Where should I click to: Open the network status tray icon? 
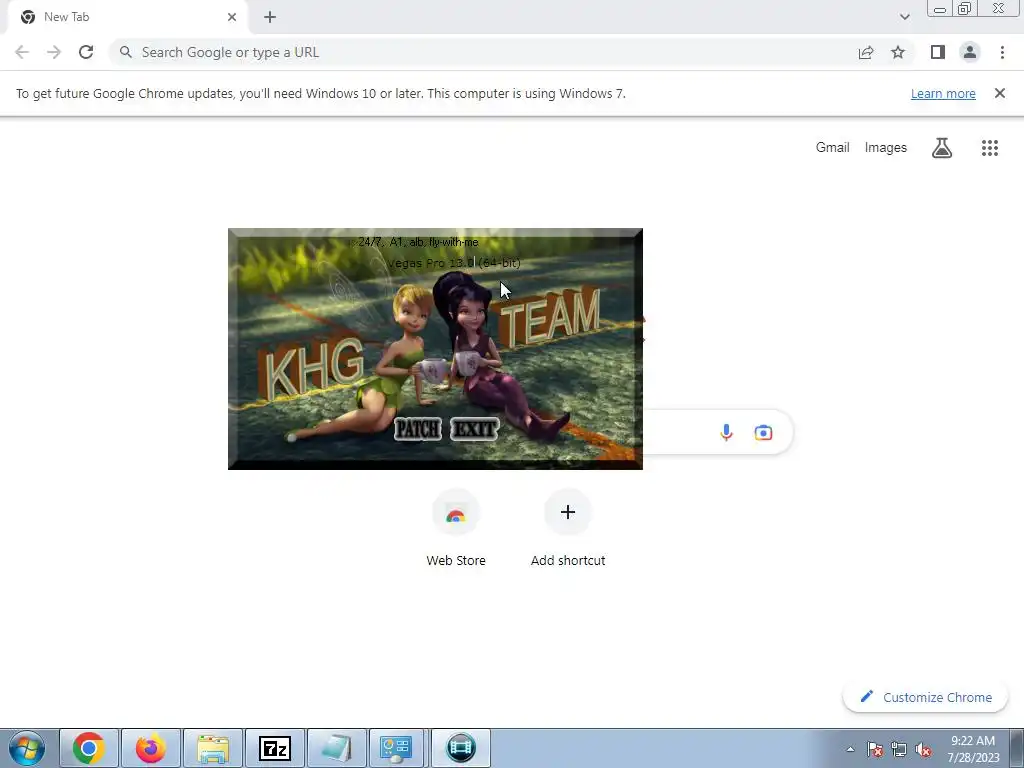899,749
